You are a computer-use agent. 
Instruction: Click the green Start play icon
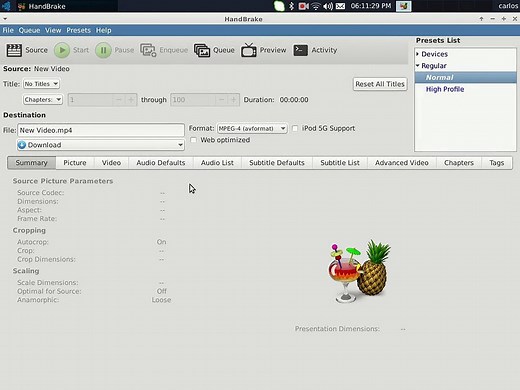click(x=62, y=50)
